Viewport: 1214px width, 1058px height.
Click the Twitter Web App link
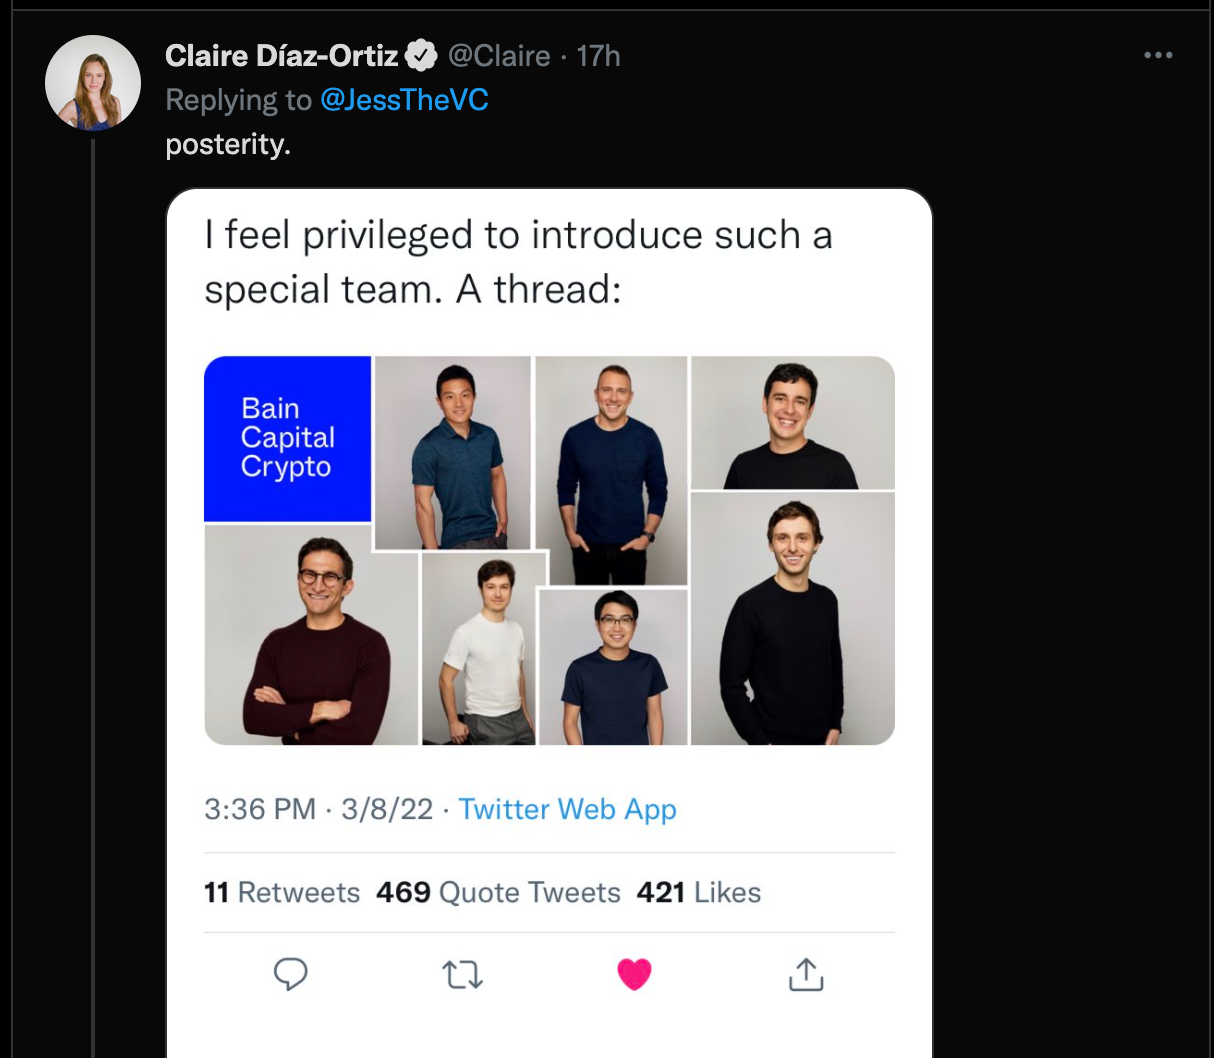pos(567,809)
